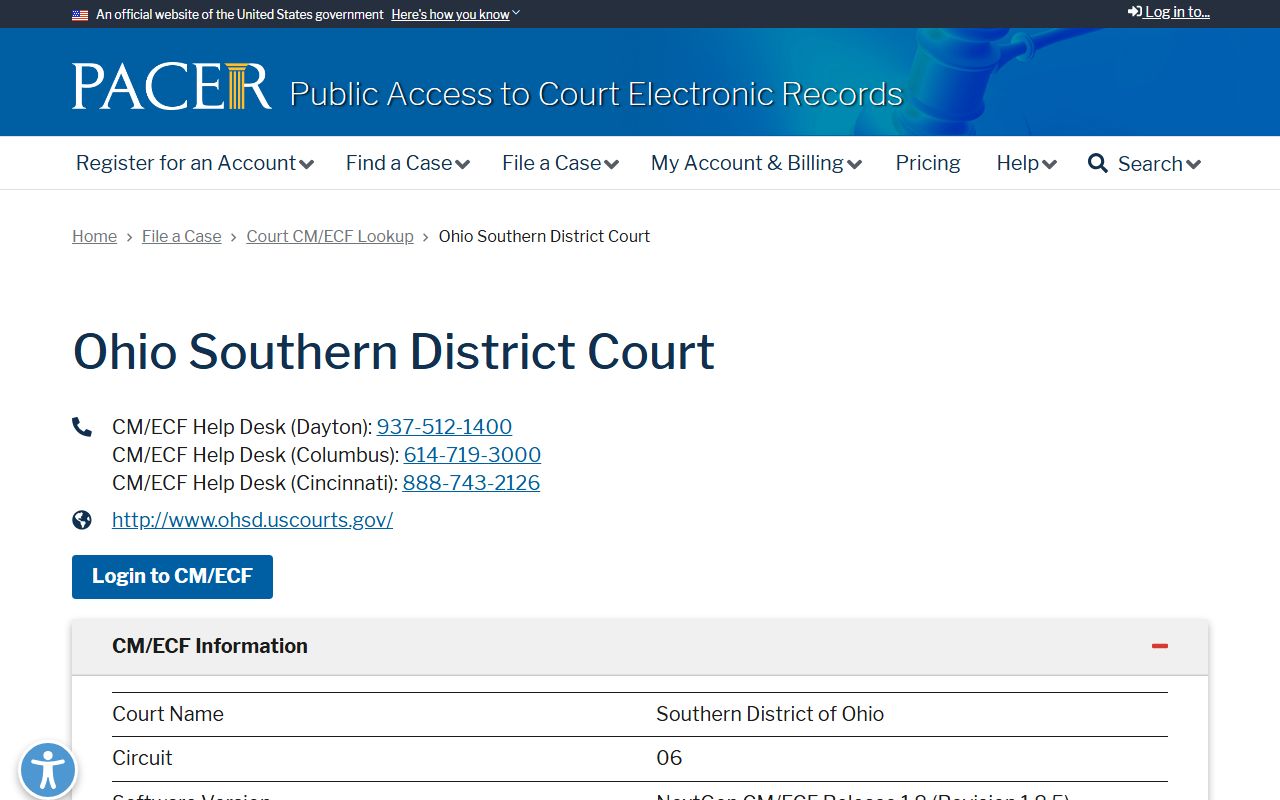The height and width of the screenshot is (800, 1280).
Task: Expand My Account & Billing menu
Action: (x=756, y=163)
